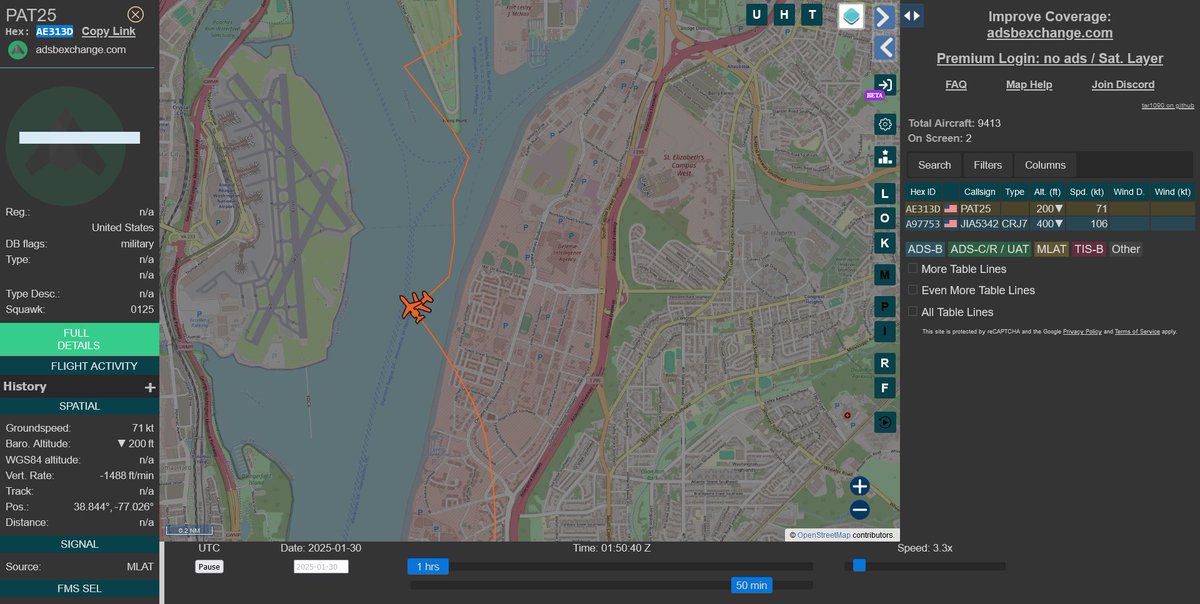Viewport: 1200px width, 604px height.
Task: Click the replay playback icon on map
Action: coord(884,422)
